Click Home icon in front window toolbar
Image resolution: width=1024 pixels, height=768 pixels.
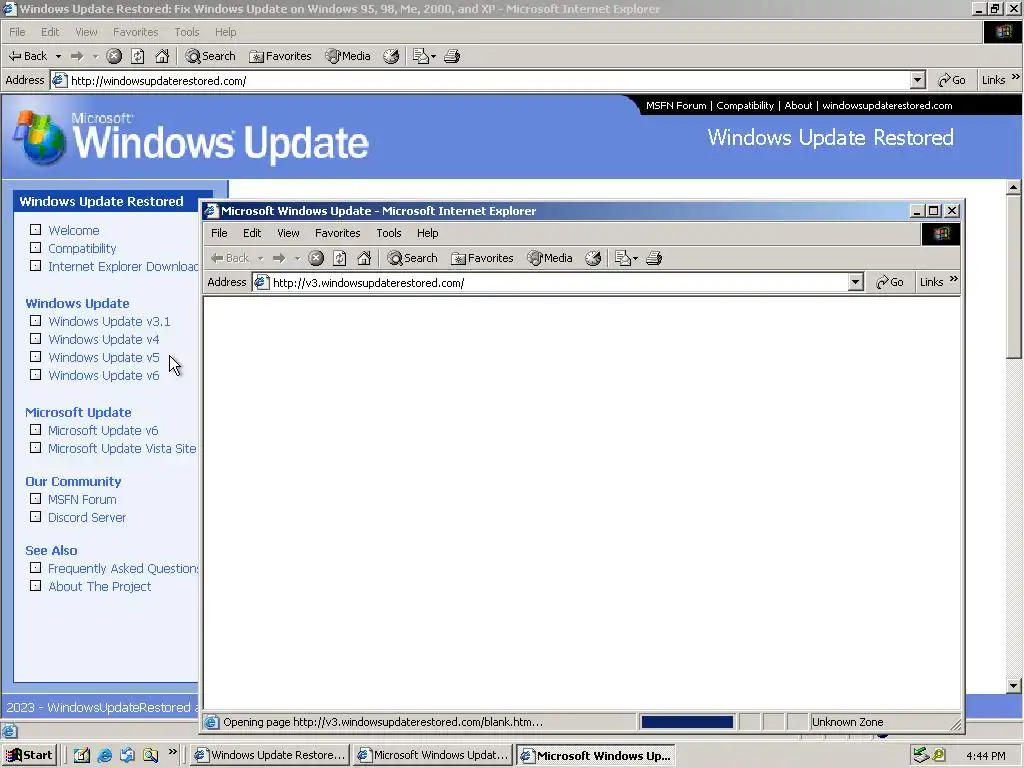[x=364, y=258]
